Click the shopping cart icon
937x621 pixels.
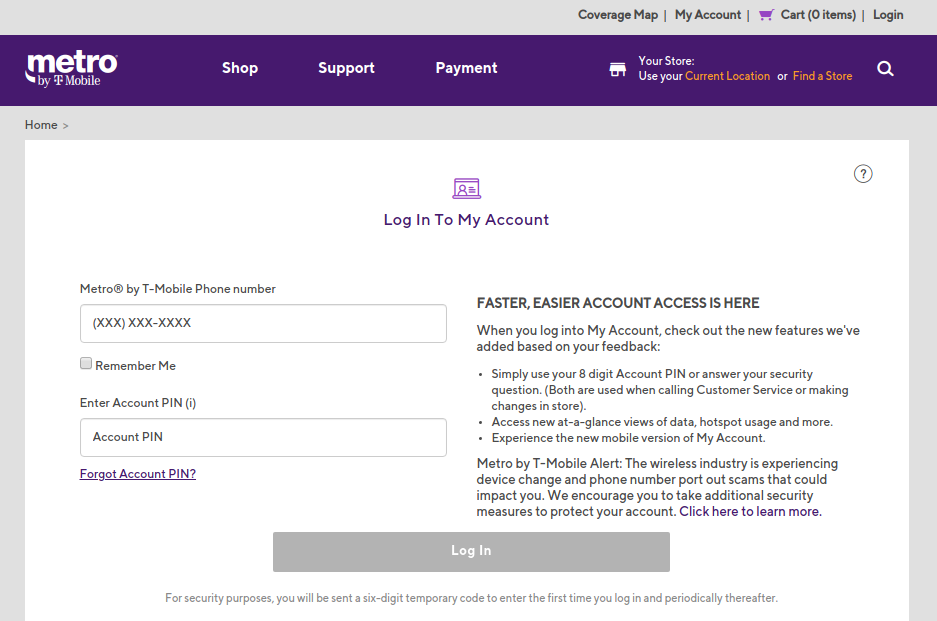coord(765,14)
